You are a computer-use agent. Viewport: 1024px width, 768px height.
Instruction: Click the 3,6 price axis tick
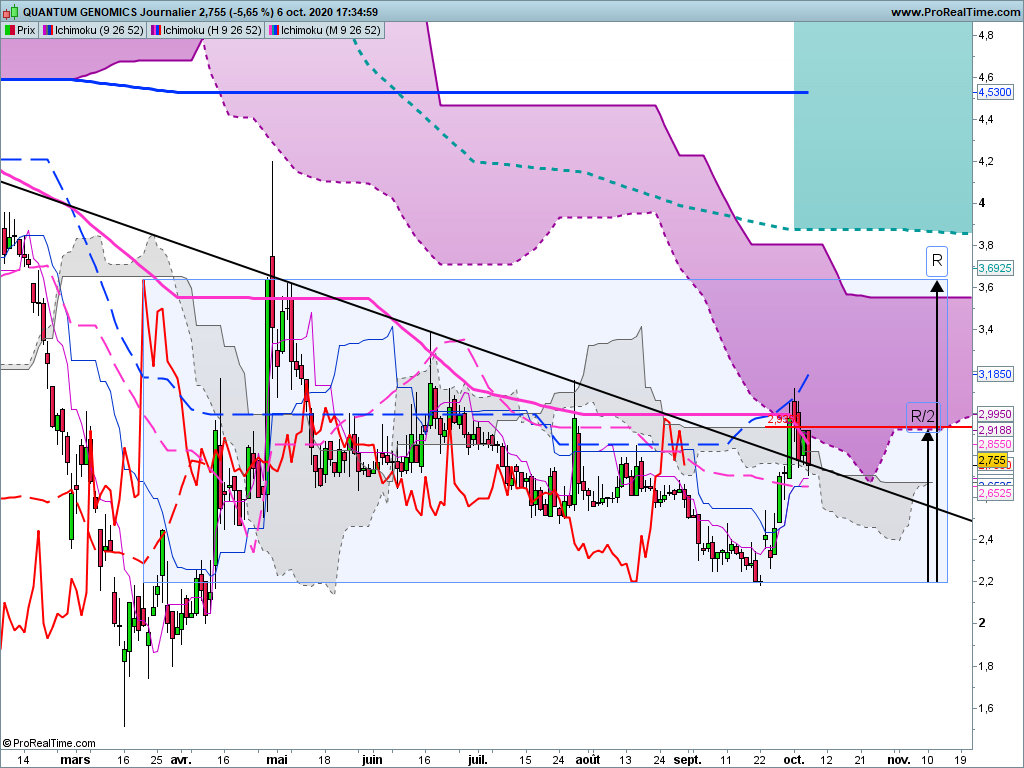click(986, 287)
